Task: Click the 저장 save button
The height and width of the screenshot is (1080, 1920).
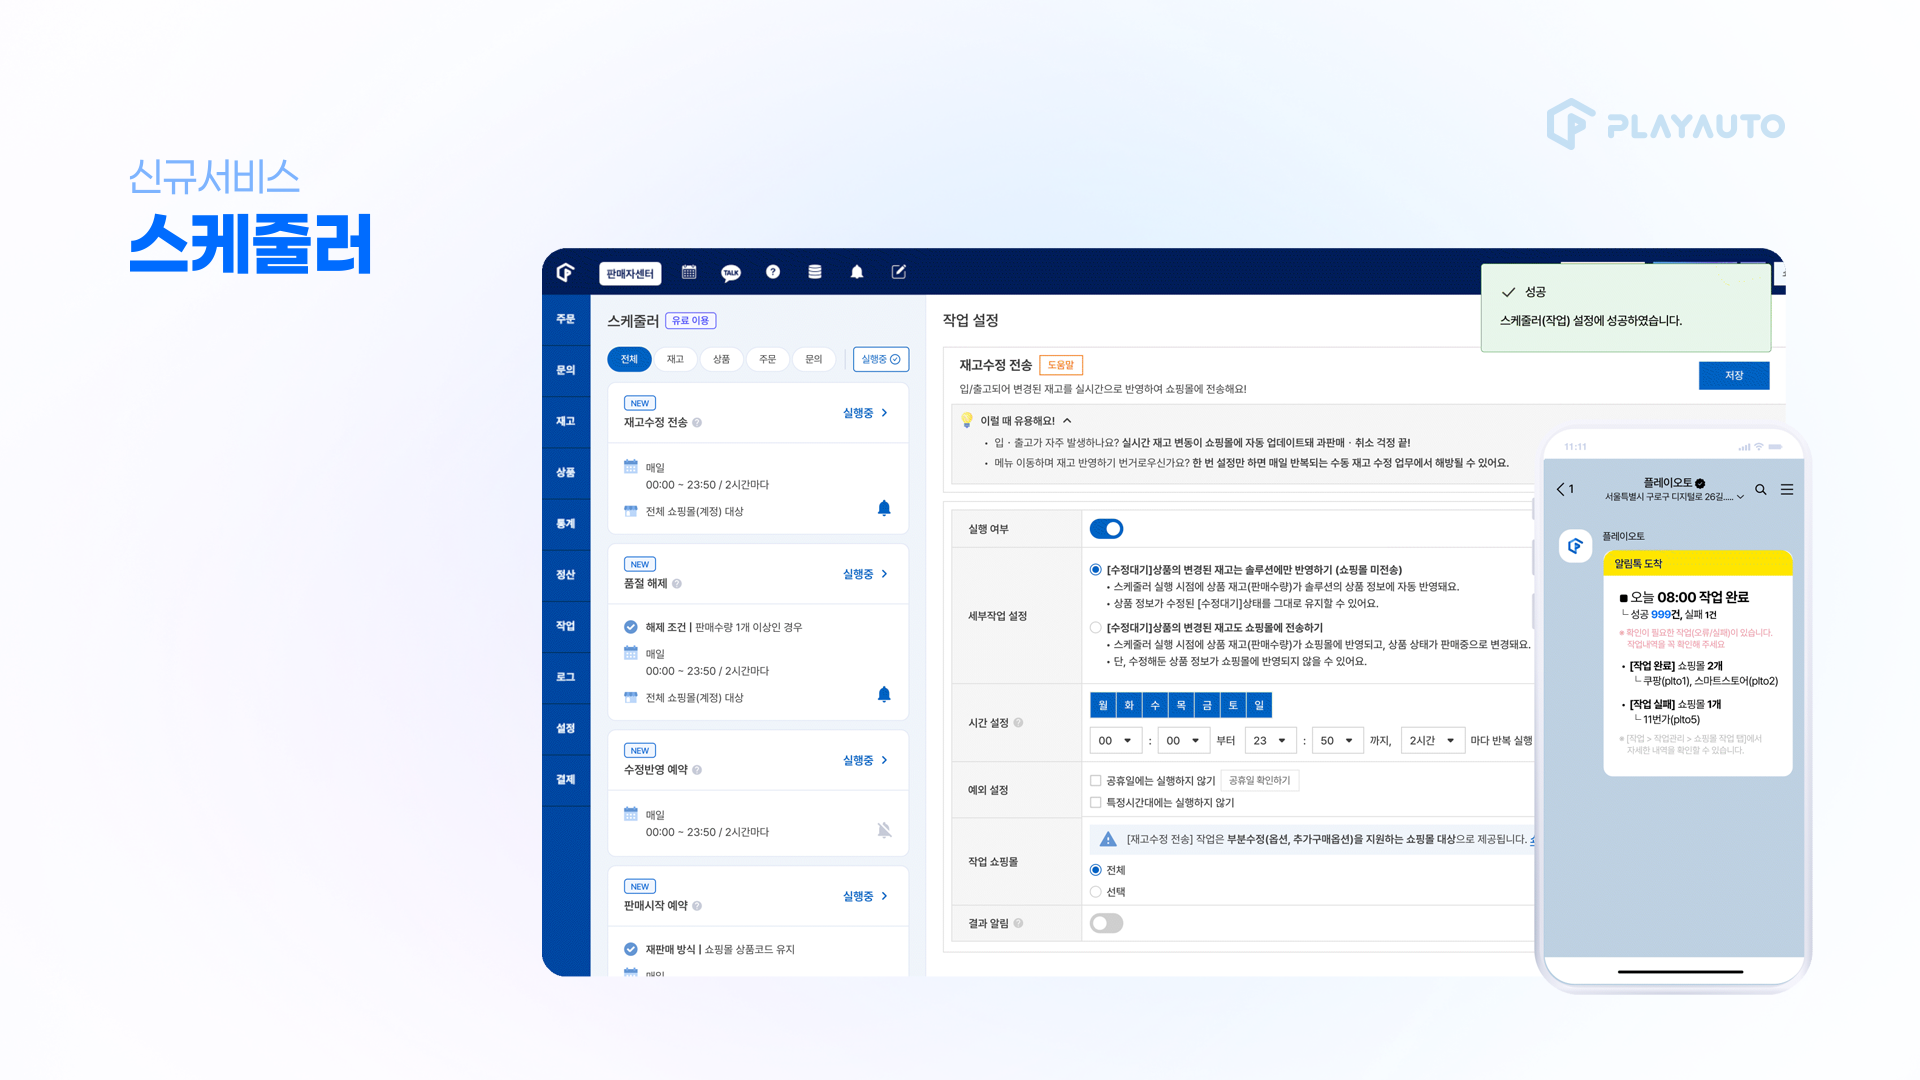Action: [1733, 376]
